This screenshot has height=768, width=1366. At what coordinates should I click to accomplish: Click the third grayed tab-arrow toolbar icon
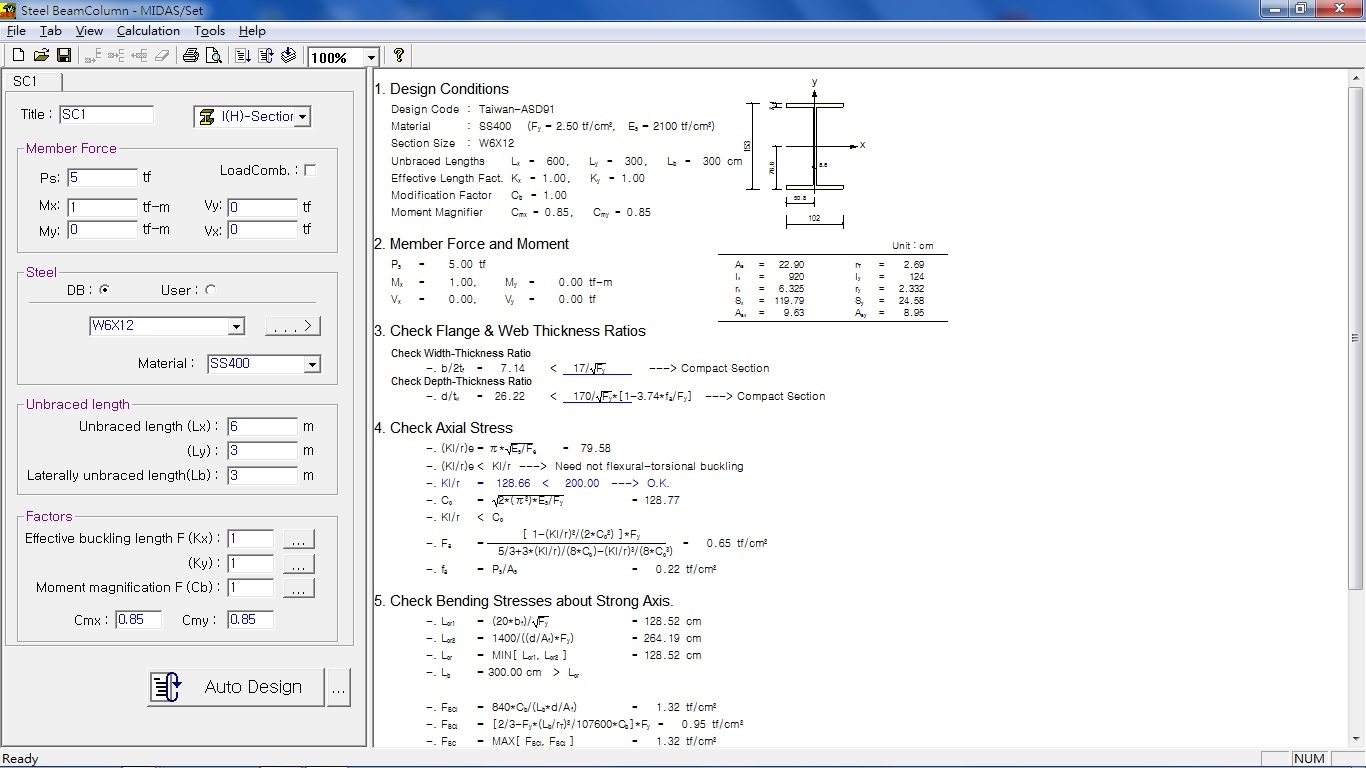coord(139,56)
